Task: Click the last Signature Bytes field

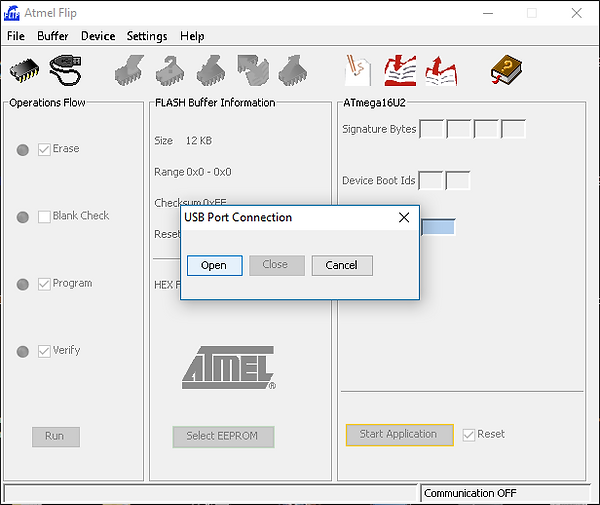Action: [513, 129]
